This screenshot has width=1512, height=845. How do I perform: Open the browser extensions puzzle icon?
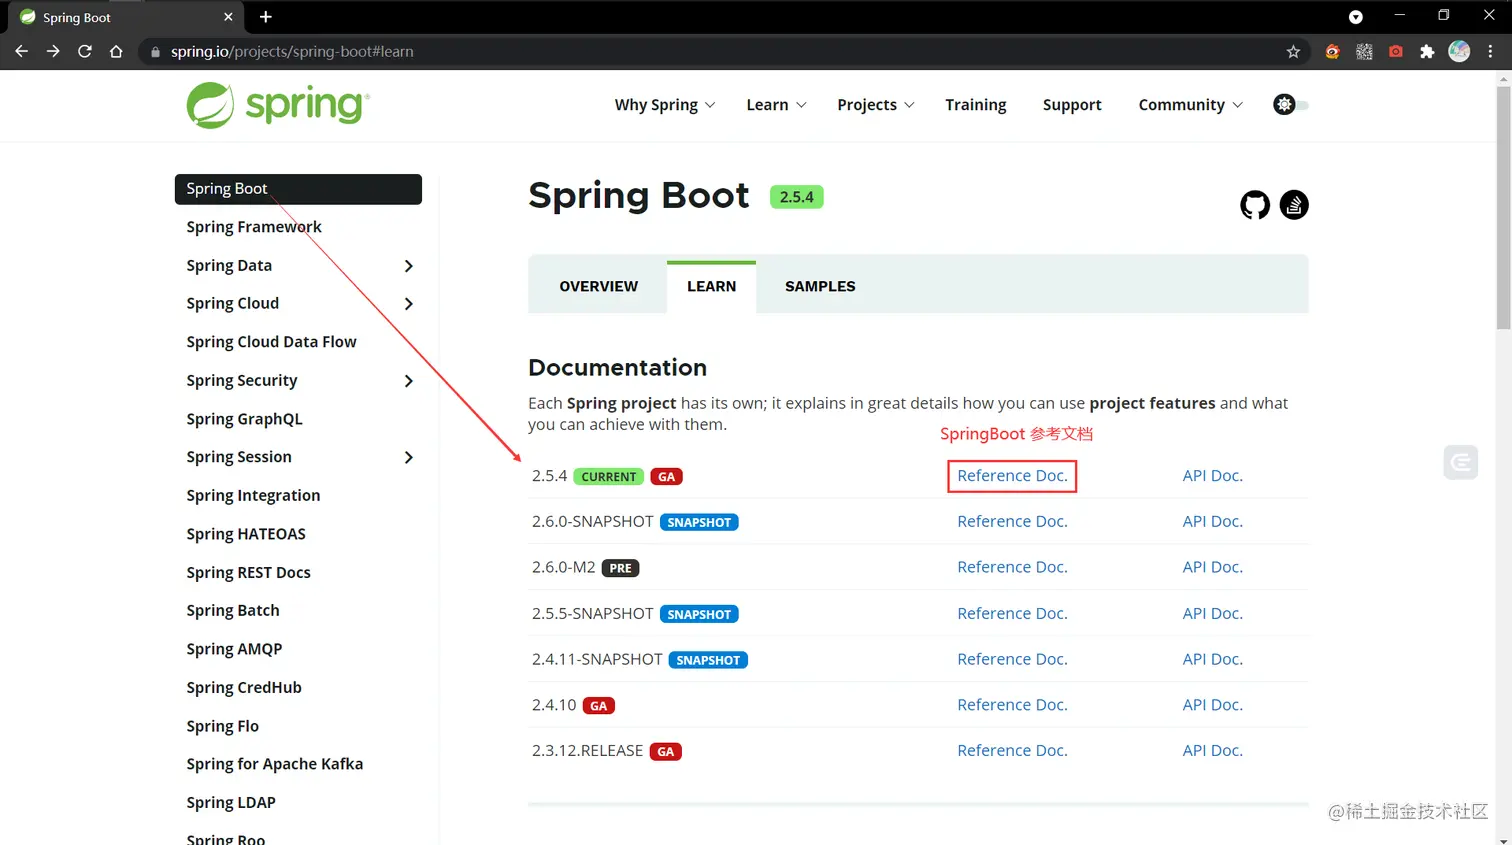click(1427, 51)
